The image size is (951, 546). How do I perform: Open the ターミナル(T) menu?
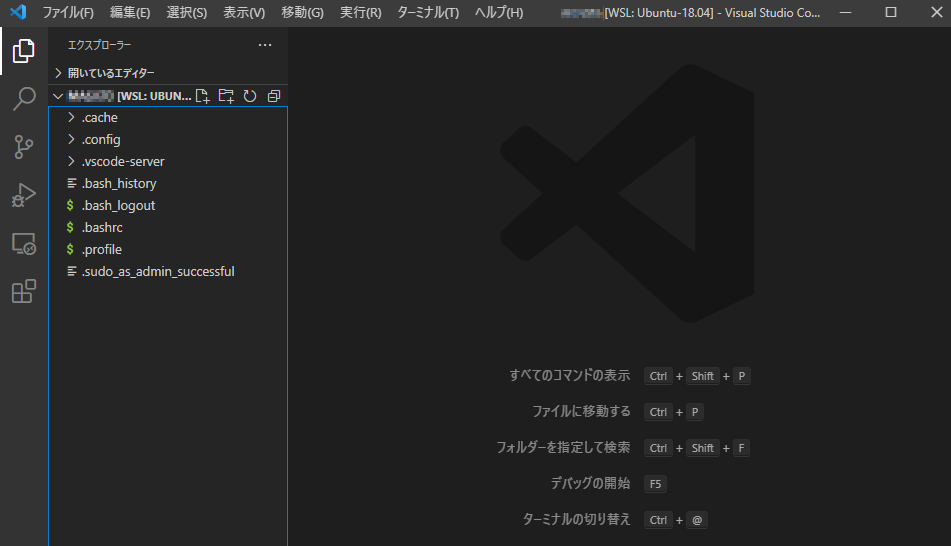pyautogui.click(x=428, y=13)
